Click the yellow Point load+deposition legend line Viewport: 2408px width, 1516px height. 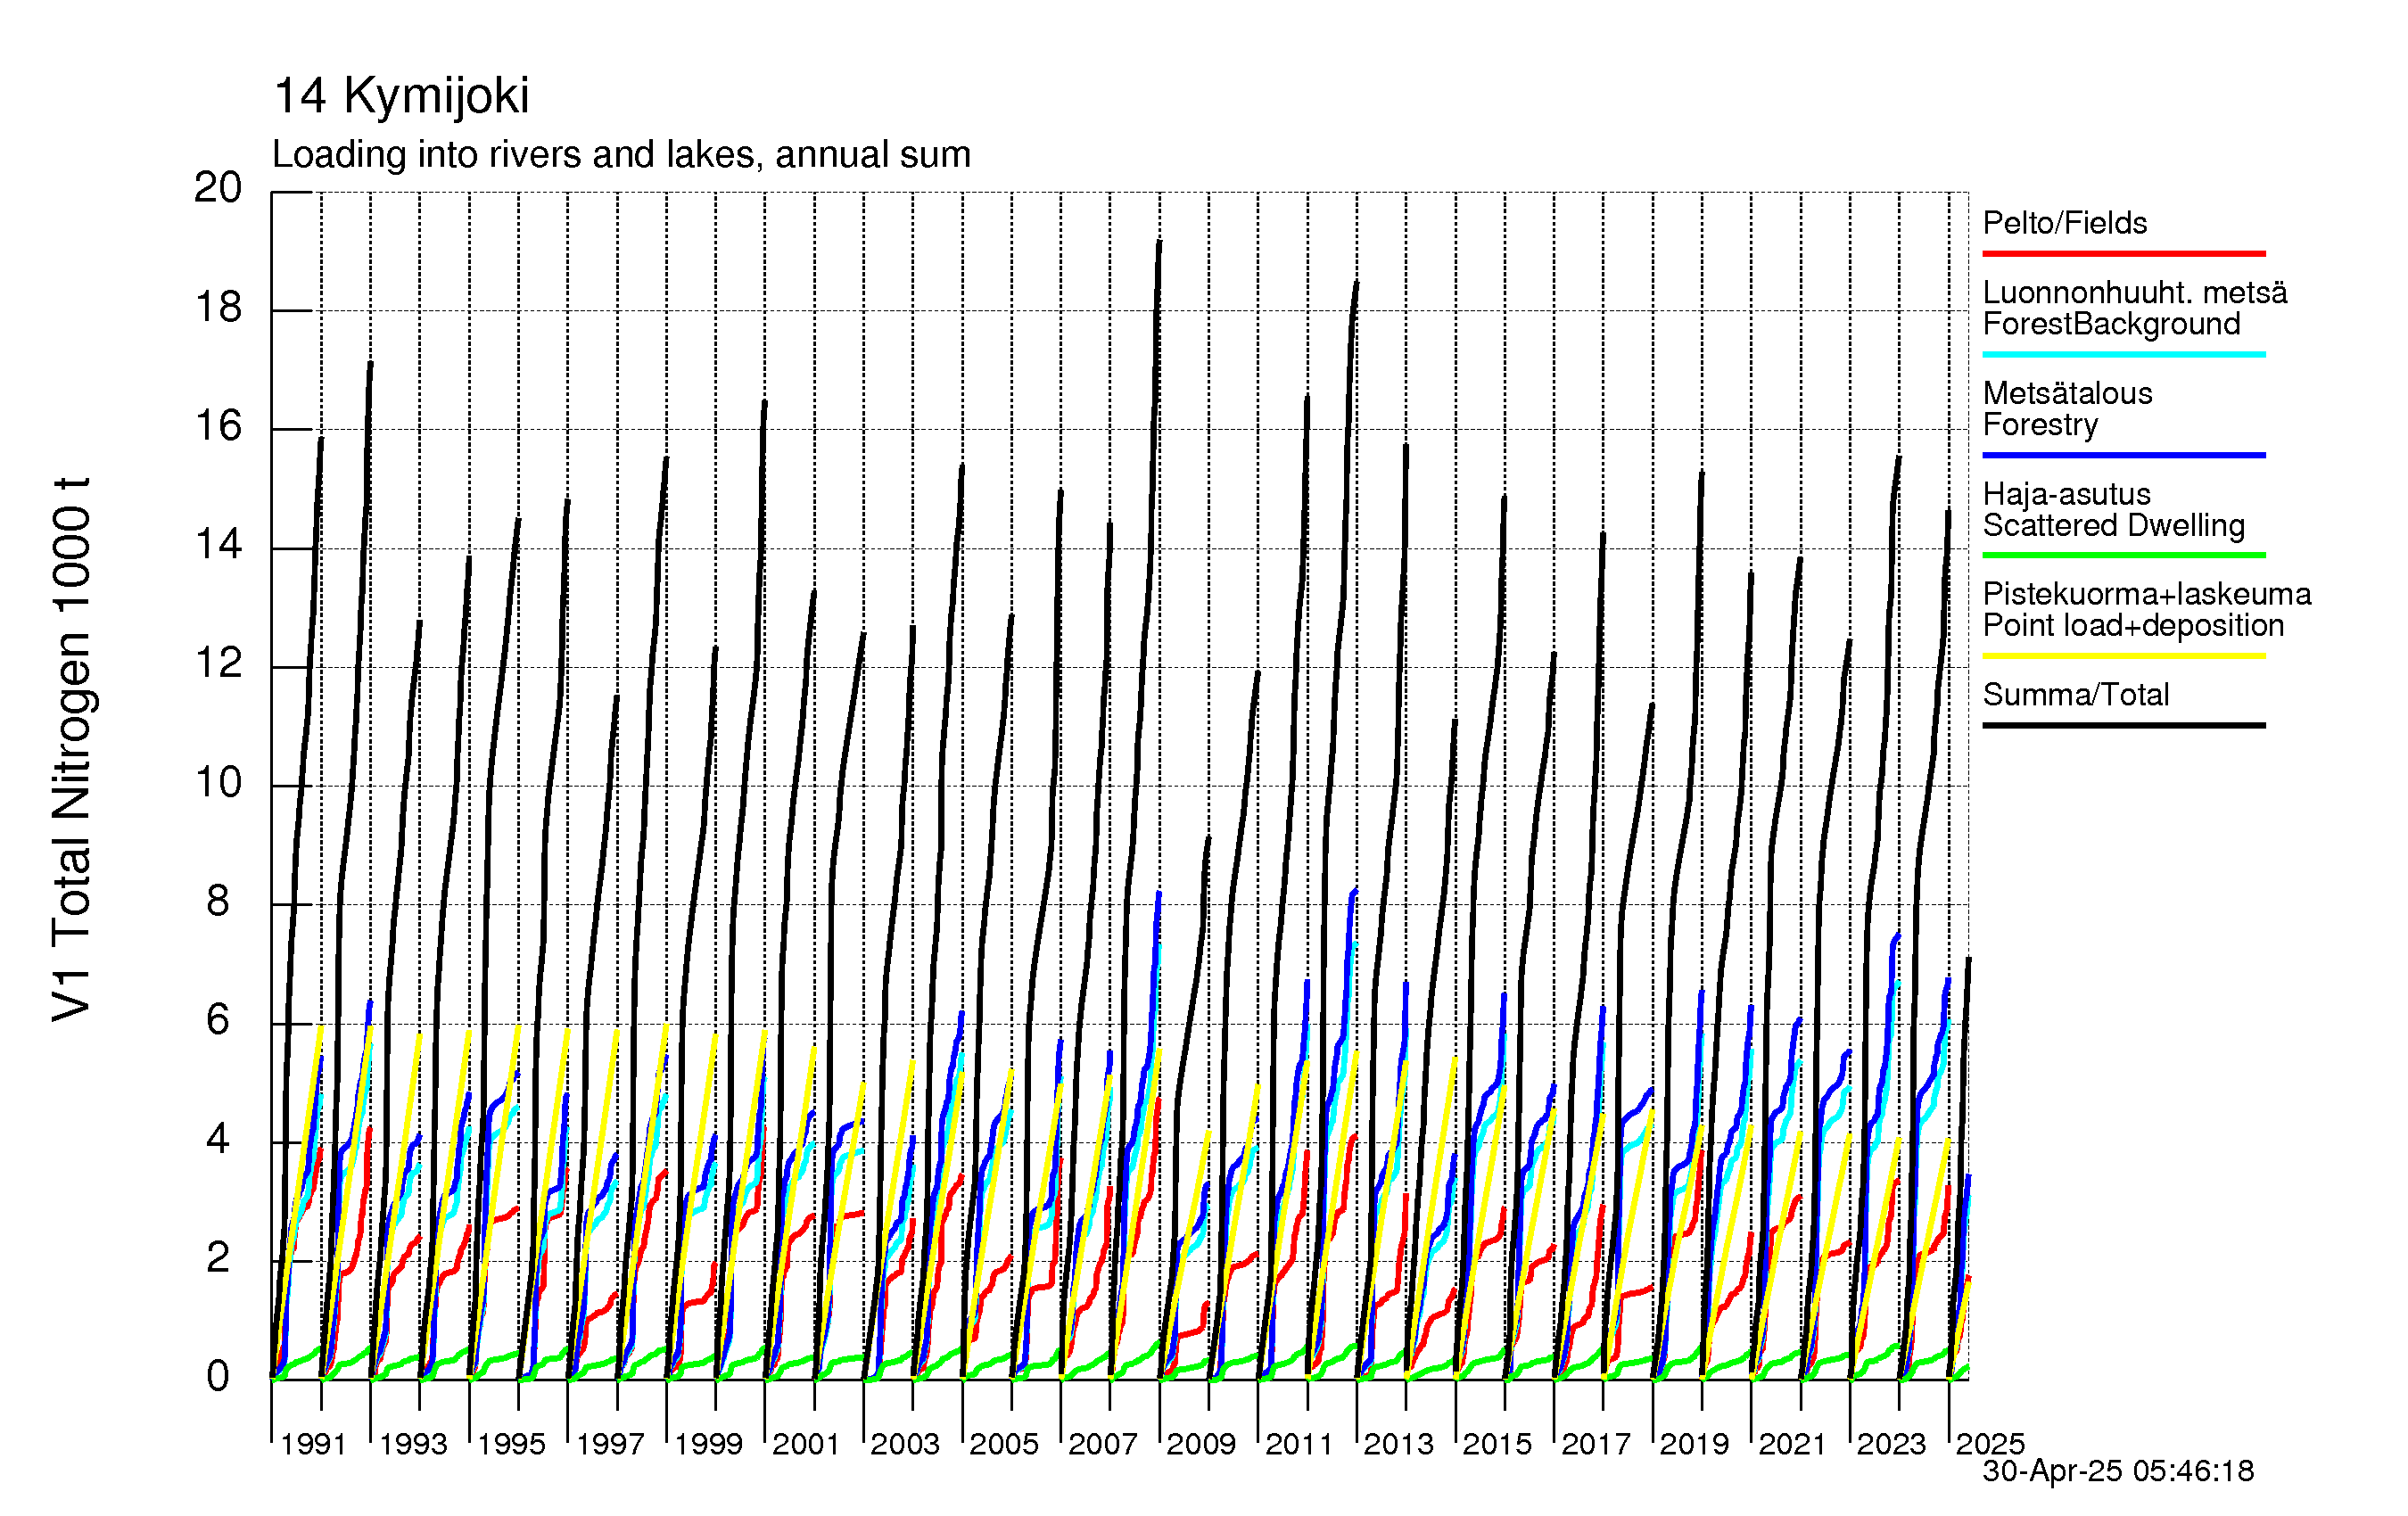tap(2124, 656)
